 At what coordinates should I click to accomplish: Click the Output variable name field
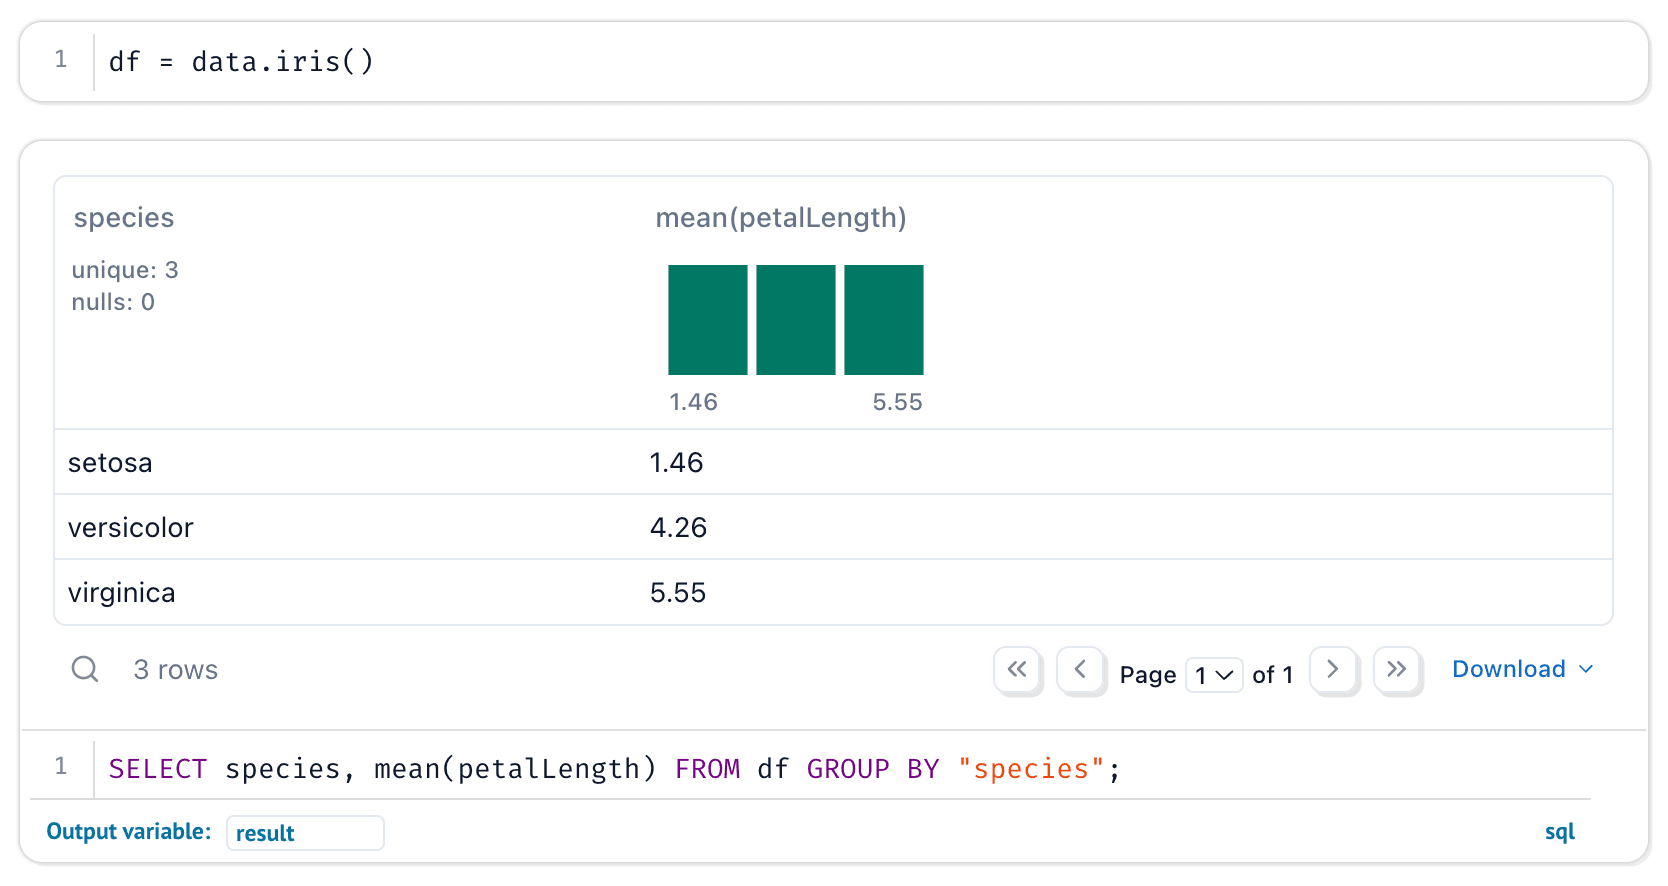305,833
